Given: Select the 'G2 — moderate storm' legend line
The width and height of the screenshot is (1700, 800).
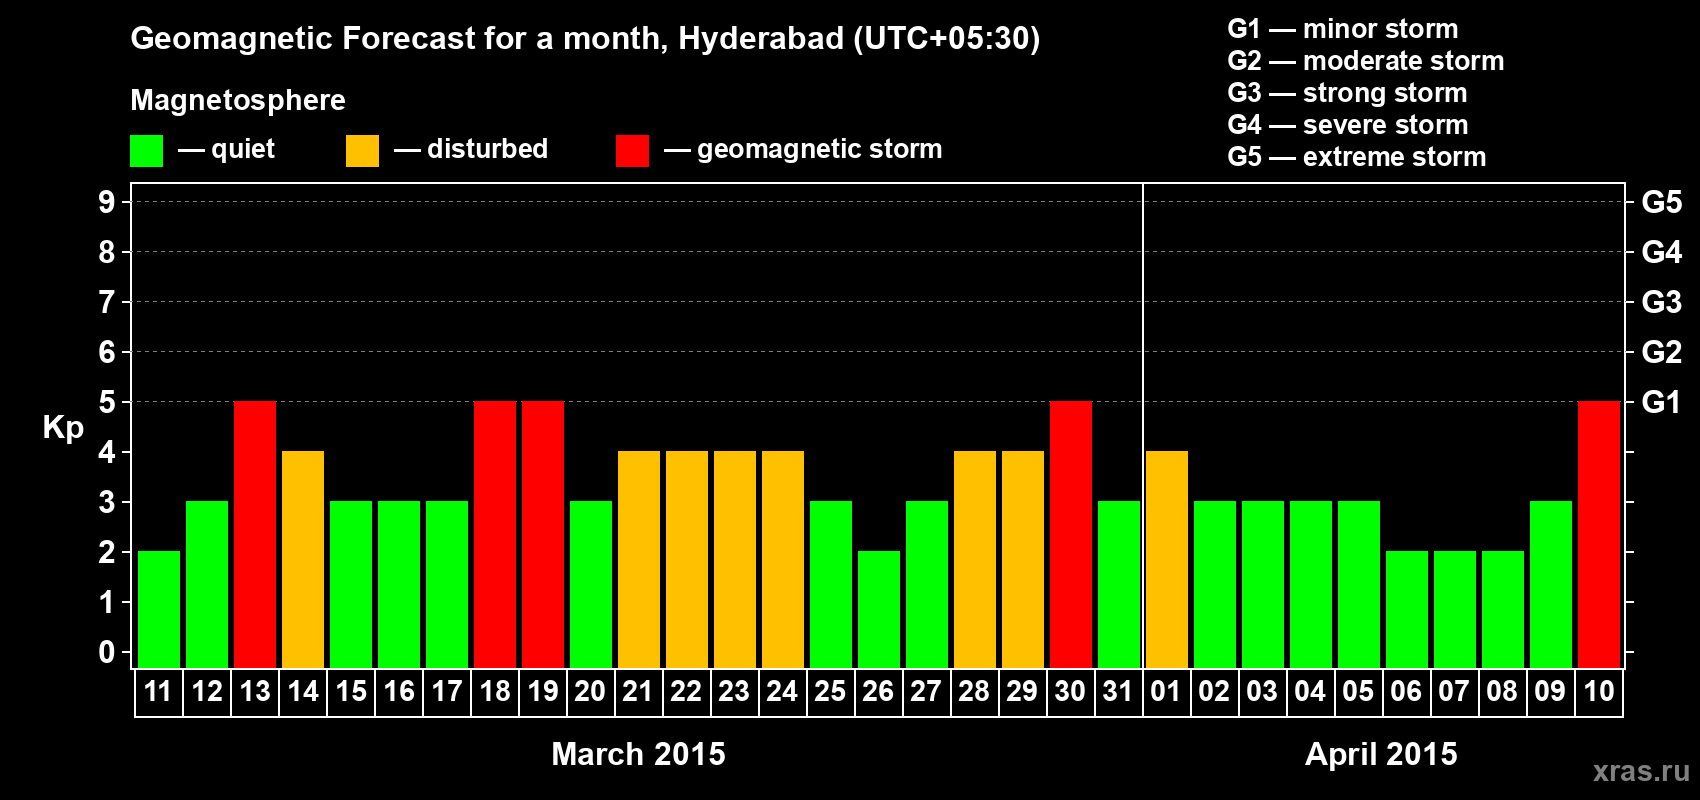Looking at the screenshot, I should tap(1366, 61).
